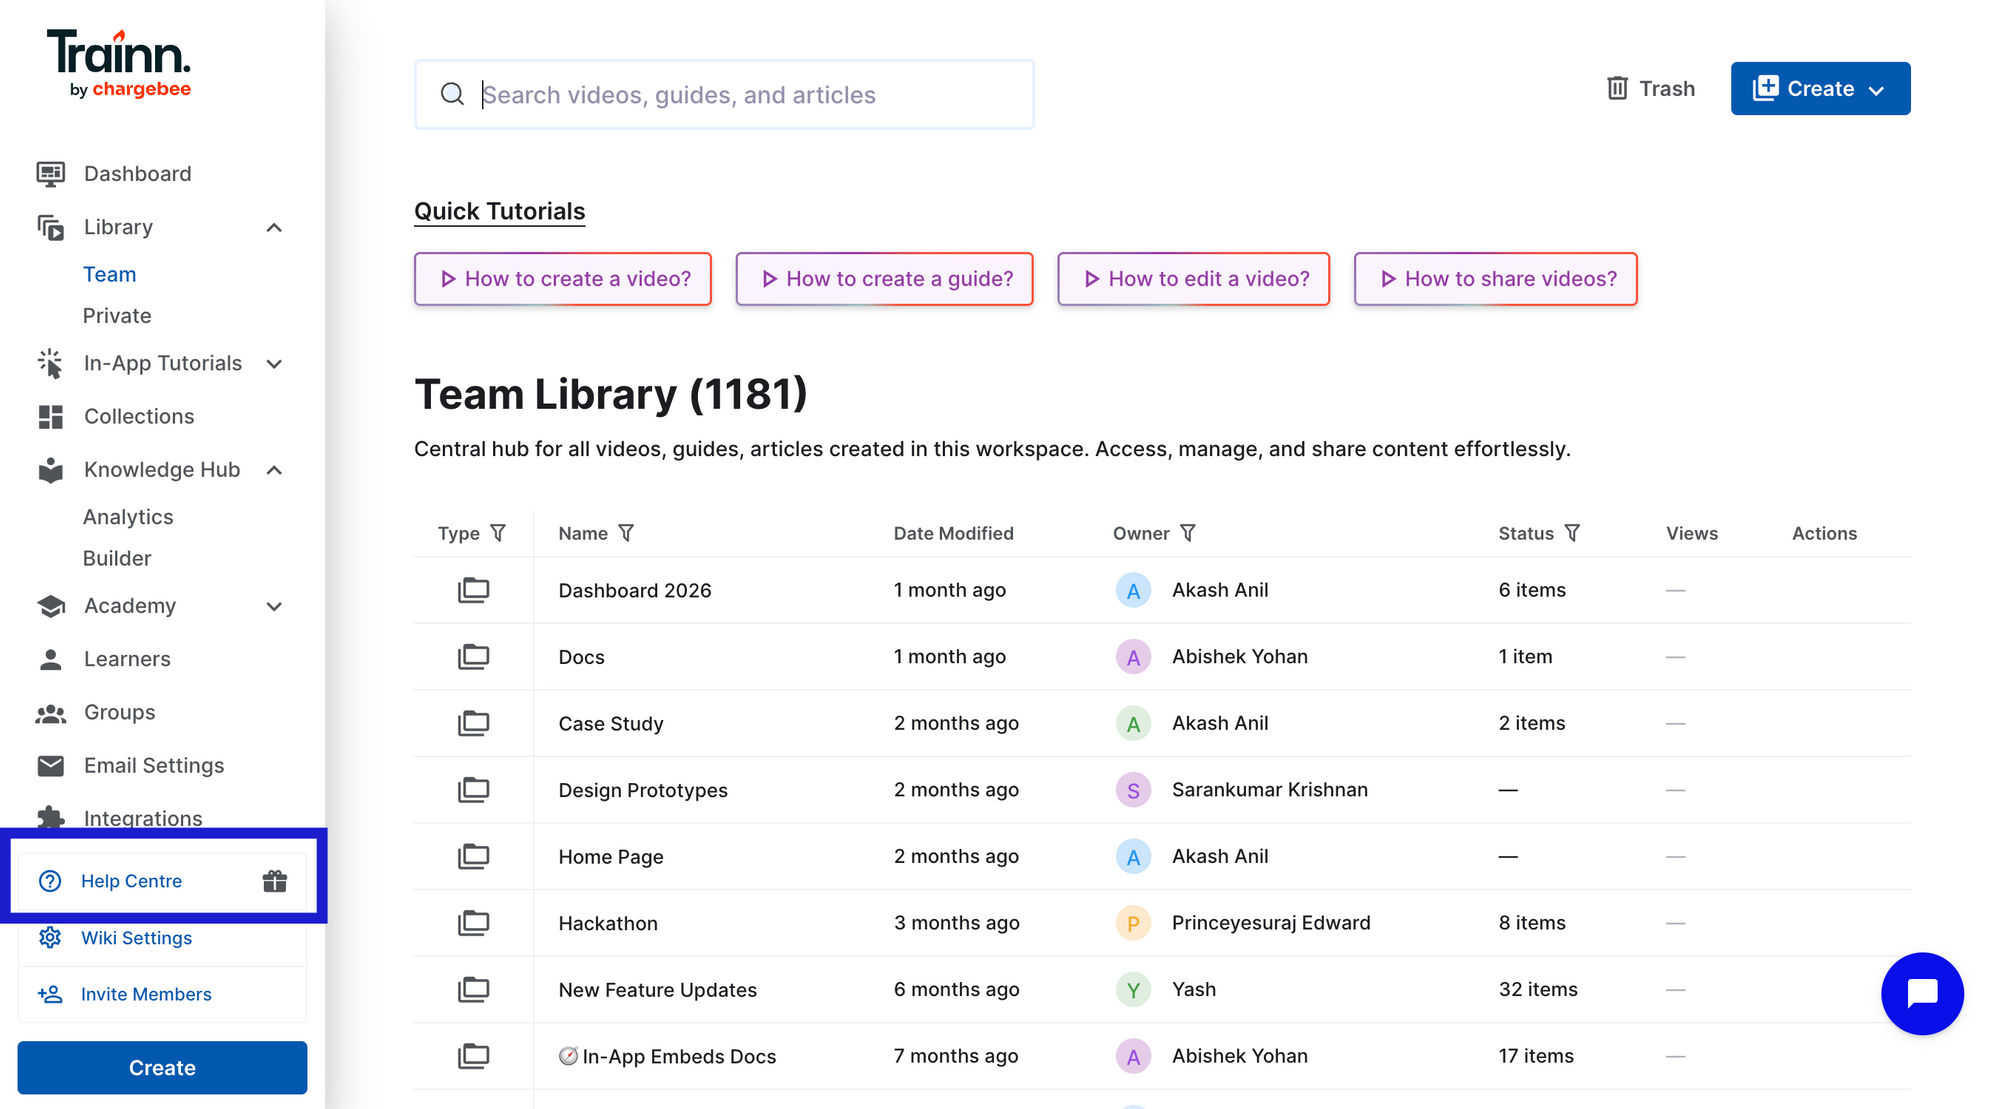
Task: Click the Owner column filter icon
Action: 1188,533
